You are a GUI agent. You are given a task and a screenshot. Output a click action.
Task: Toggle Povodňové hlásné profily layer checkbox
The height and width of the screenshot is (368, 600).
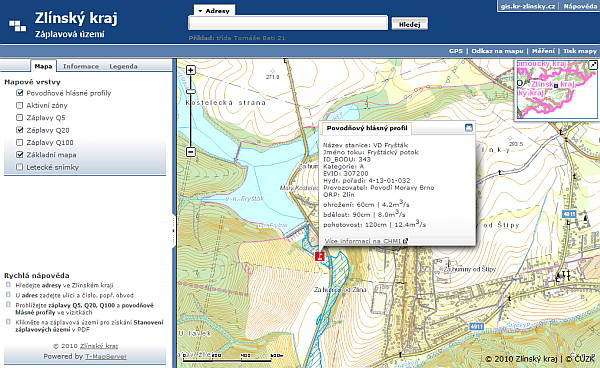pos(20,93)
